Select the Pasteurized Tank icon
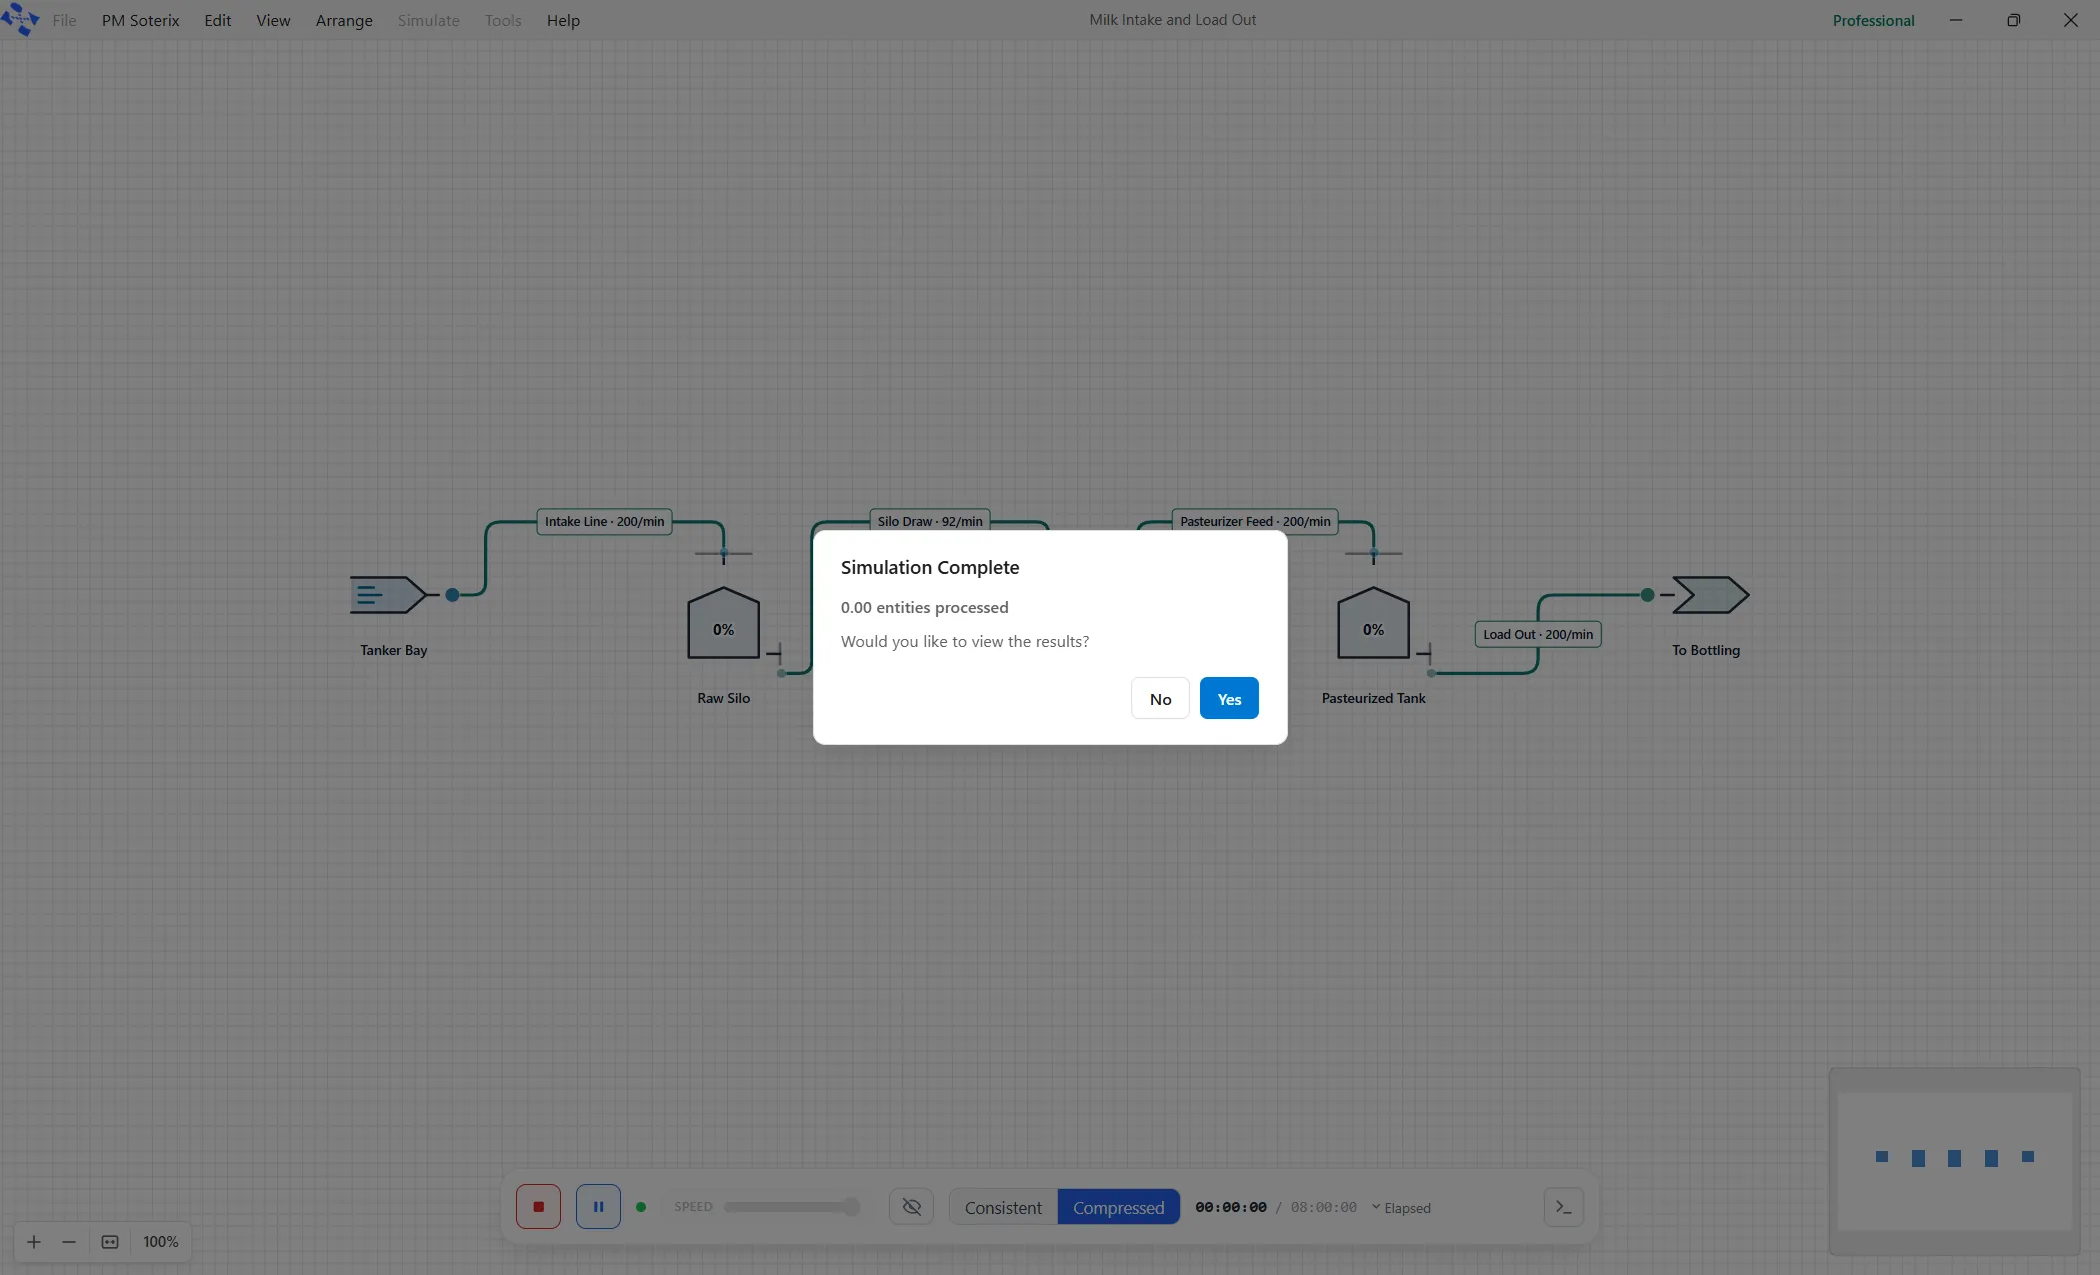 coord(1373,623)
